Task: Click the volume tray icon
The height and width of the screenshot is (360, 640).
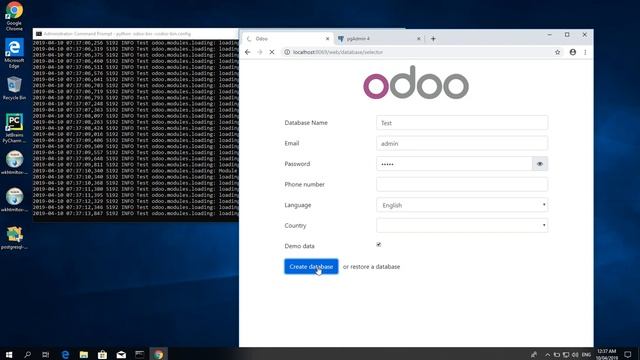Action: [575, 354]
